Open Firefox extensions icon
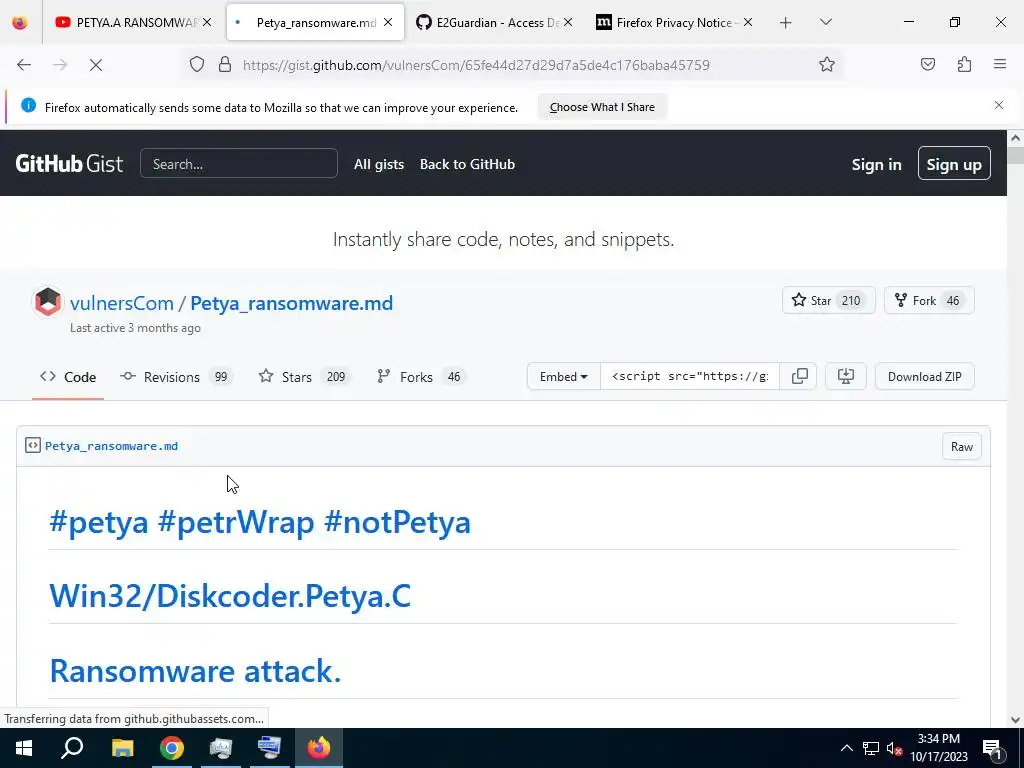 click(x=964, y=64)
